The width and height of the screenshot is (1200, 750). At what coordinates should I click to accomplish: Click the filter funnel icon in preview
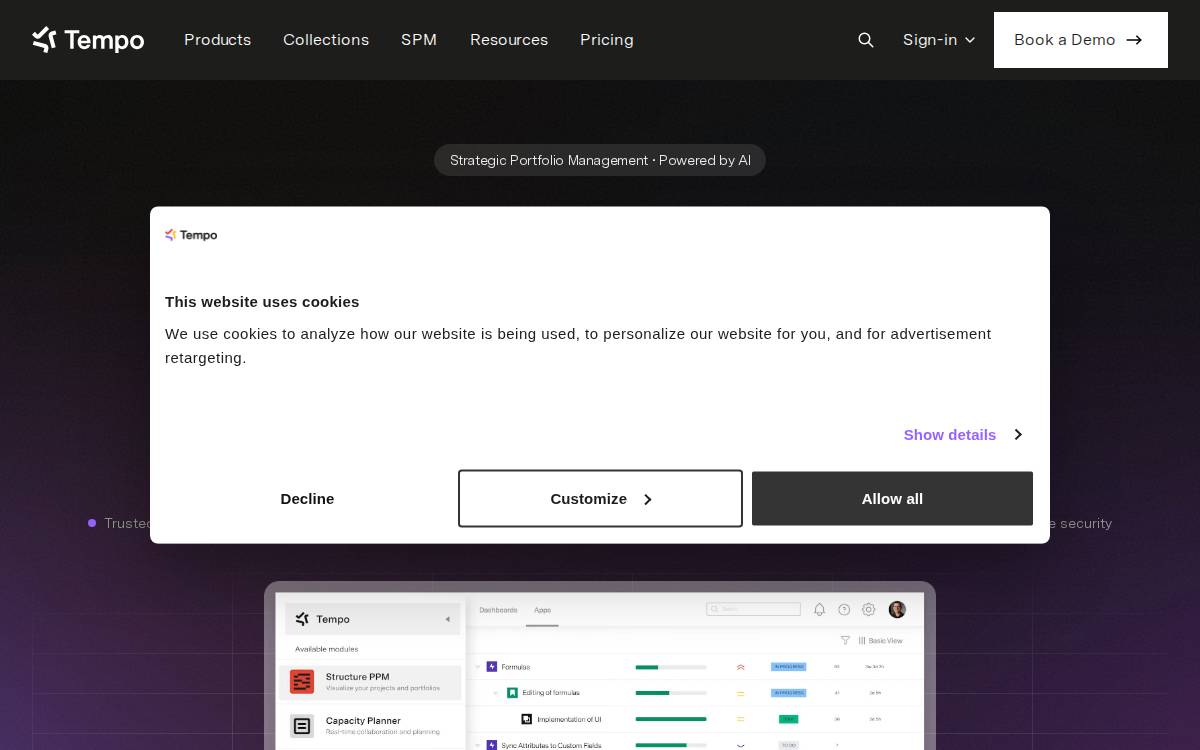tap(845, 640)
